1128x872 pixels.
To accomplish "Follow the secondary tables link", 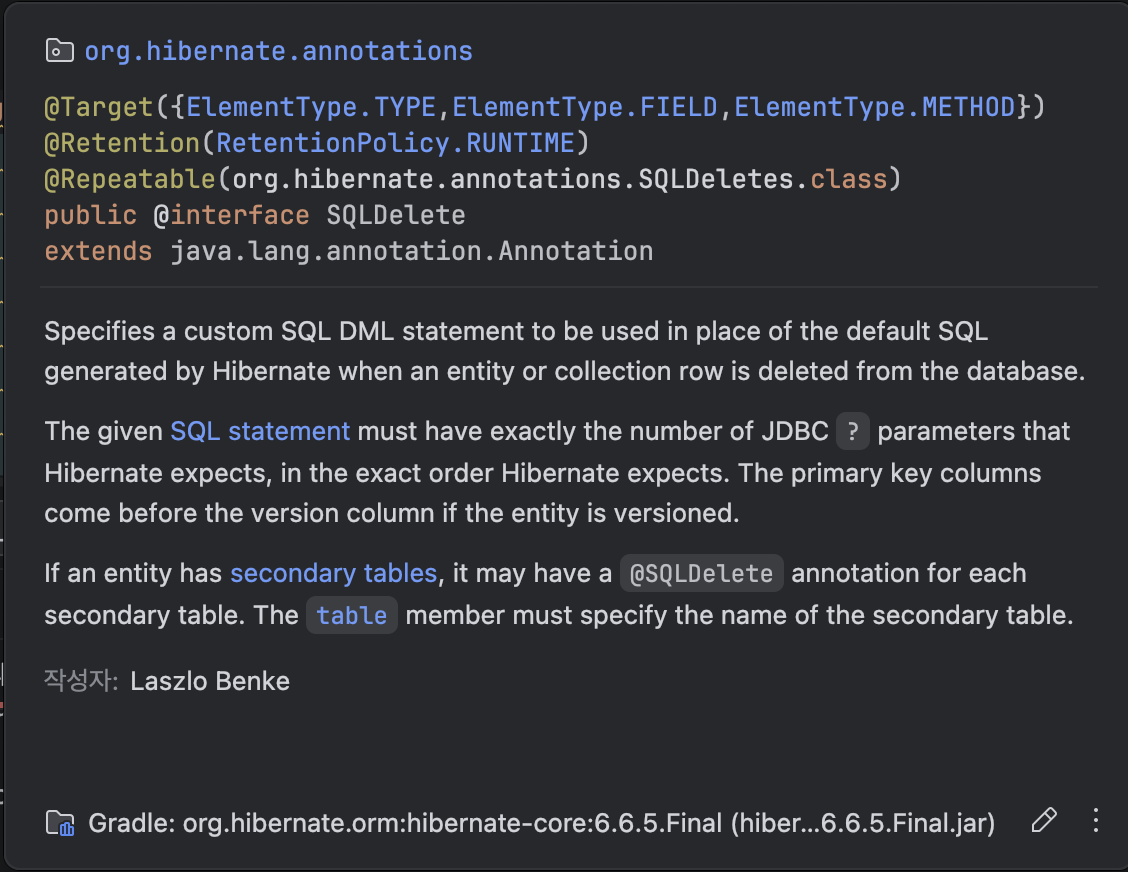I will (334, 573).
